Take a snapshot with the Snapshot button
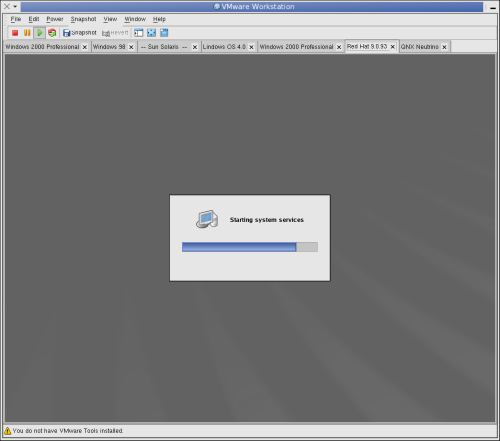 [x=80, y=33]
